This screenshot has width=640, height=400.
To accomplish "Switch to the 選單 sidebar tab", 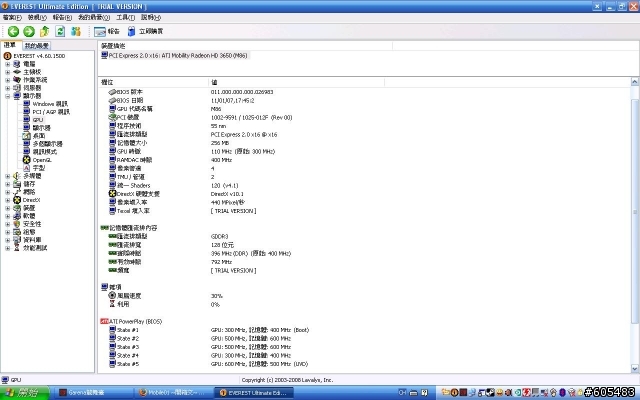I will pos(10,45).
